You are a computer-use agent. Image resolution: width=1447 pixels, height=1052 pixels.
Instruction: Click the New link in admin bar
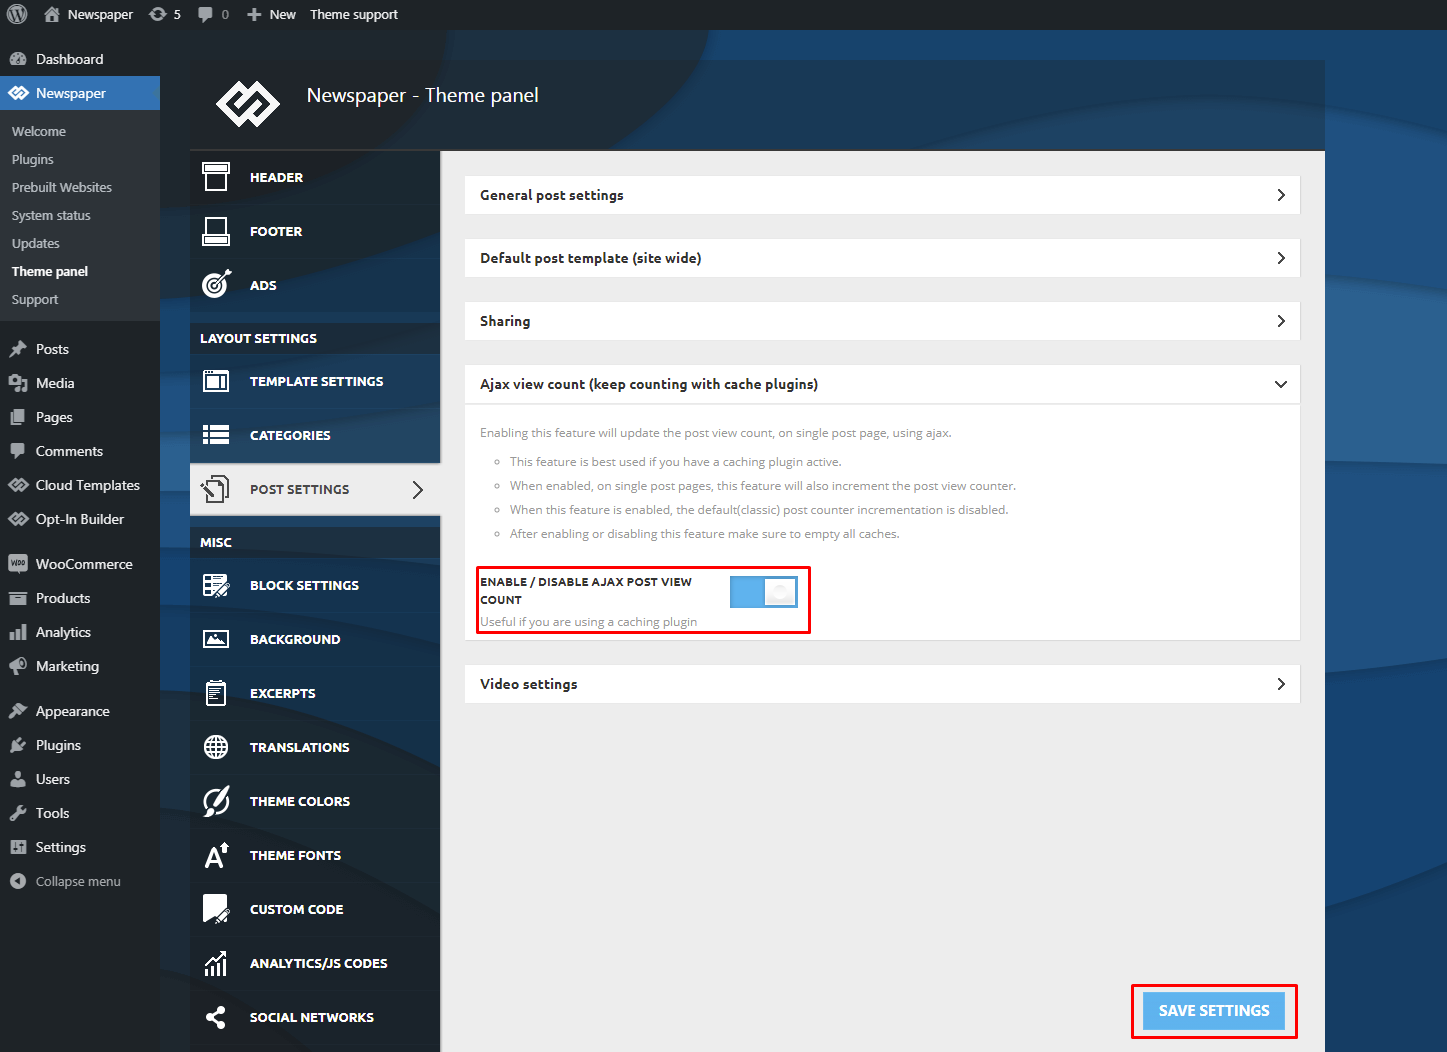(x=271, y=14)
